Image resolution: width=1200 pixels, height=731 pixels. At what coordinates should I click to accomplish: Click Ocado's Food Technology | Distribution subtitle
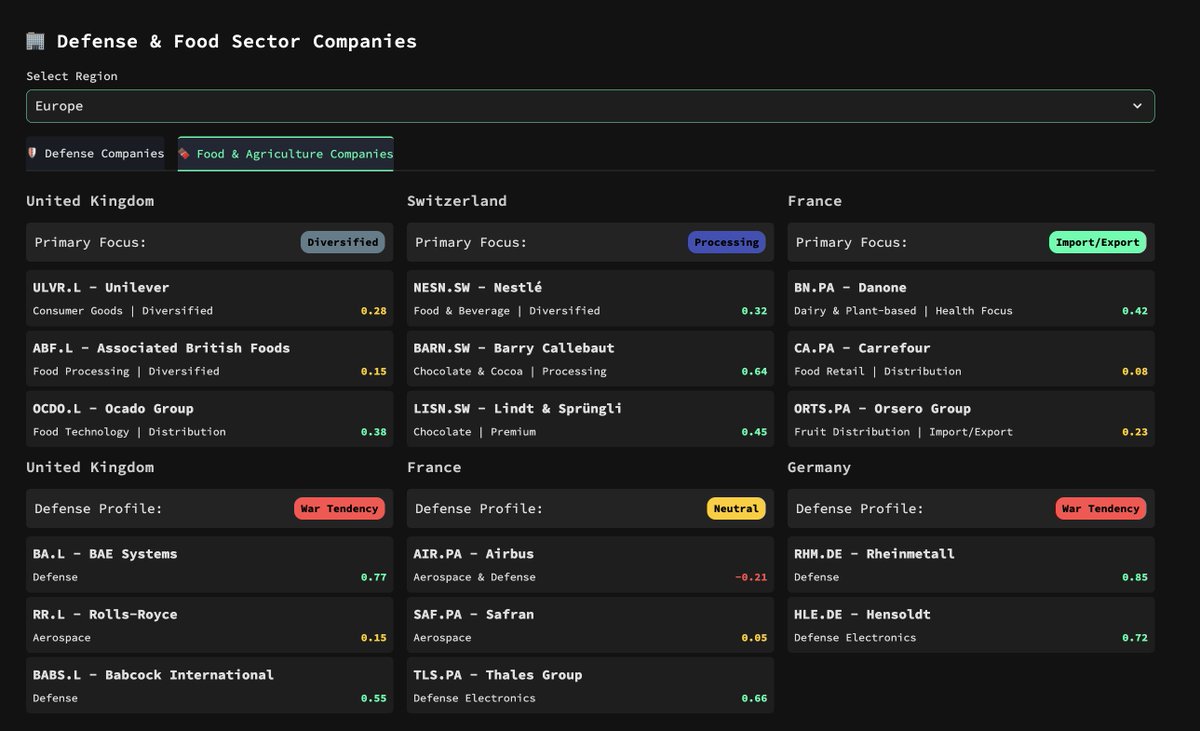pyautogui.click(x=129, y=432)
